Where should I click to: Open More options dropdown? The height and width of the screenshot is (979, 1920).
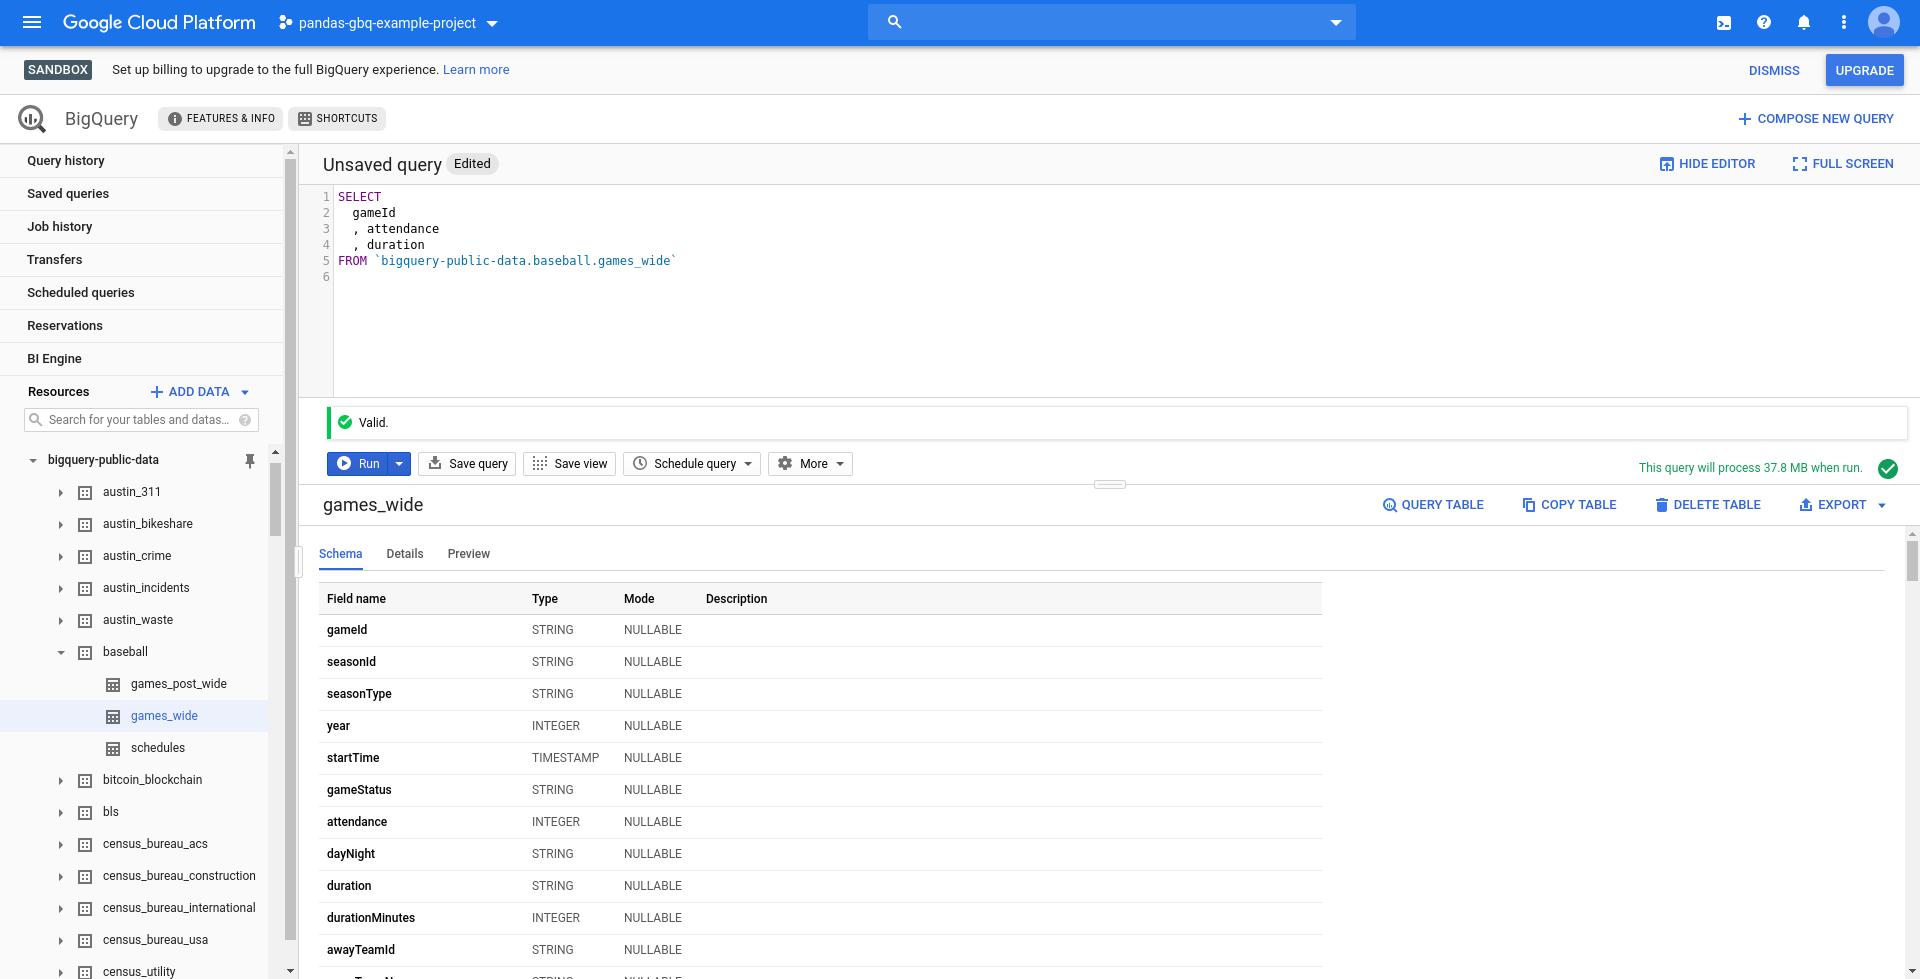(x=811, y=464)
